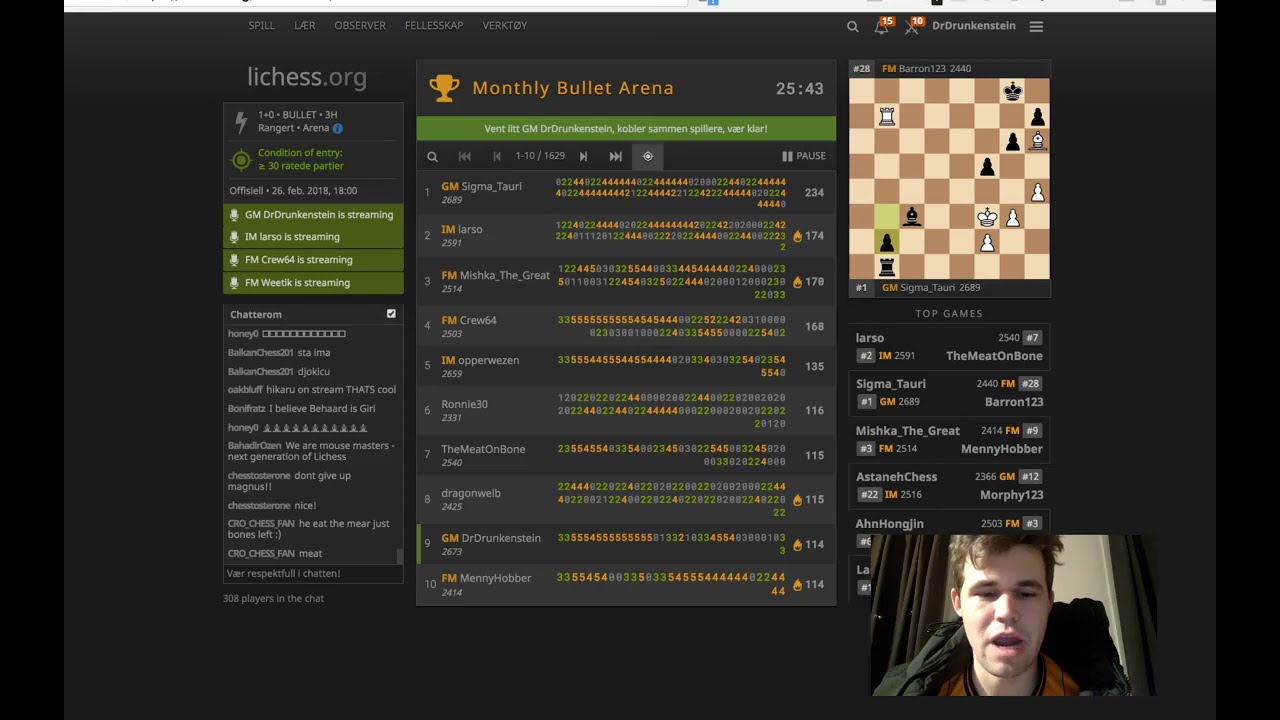Open the featured game mini chessboard
This screenshot has height=720, width=1280.
pos(949,178)
